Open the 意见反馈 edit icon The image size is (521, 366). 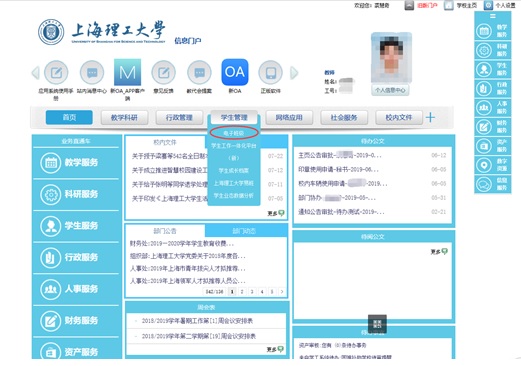click(163, 72)
